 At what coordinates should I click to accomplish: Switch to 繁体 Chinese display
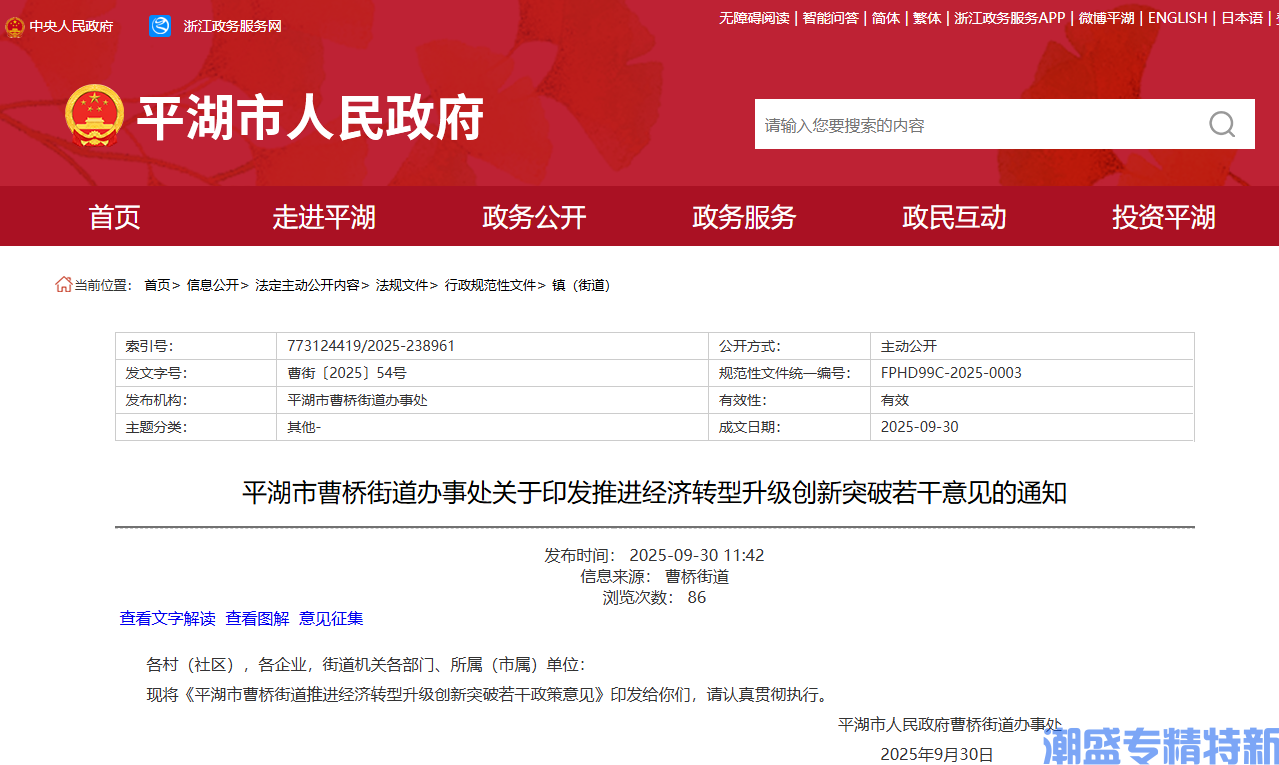[926, 18]
